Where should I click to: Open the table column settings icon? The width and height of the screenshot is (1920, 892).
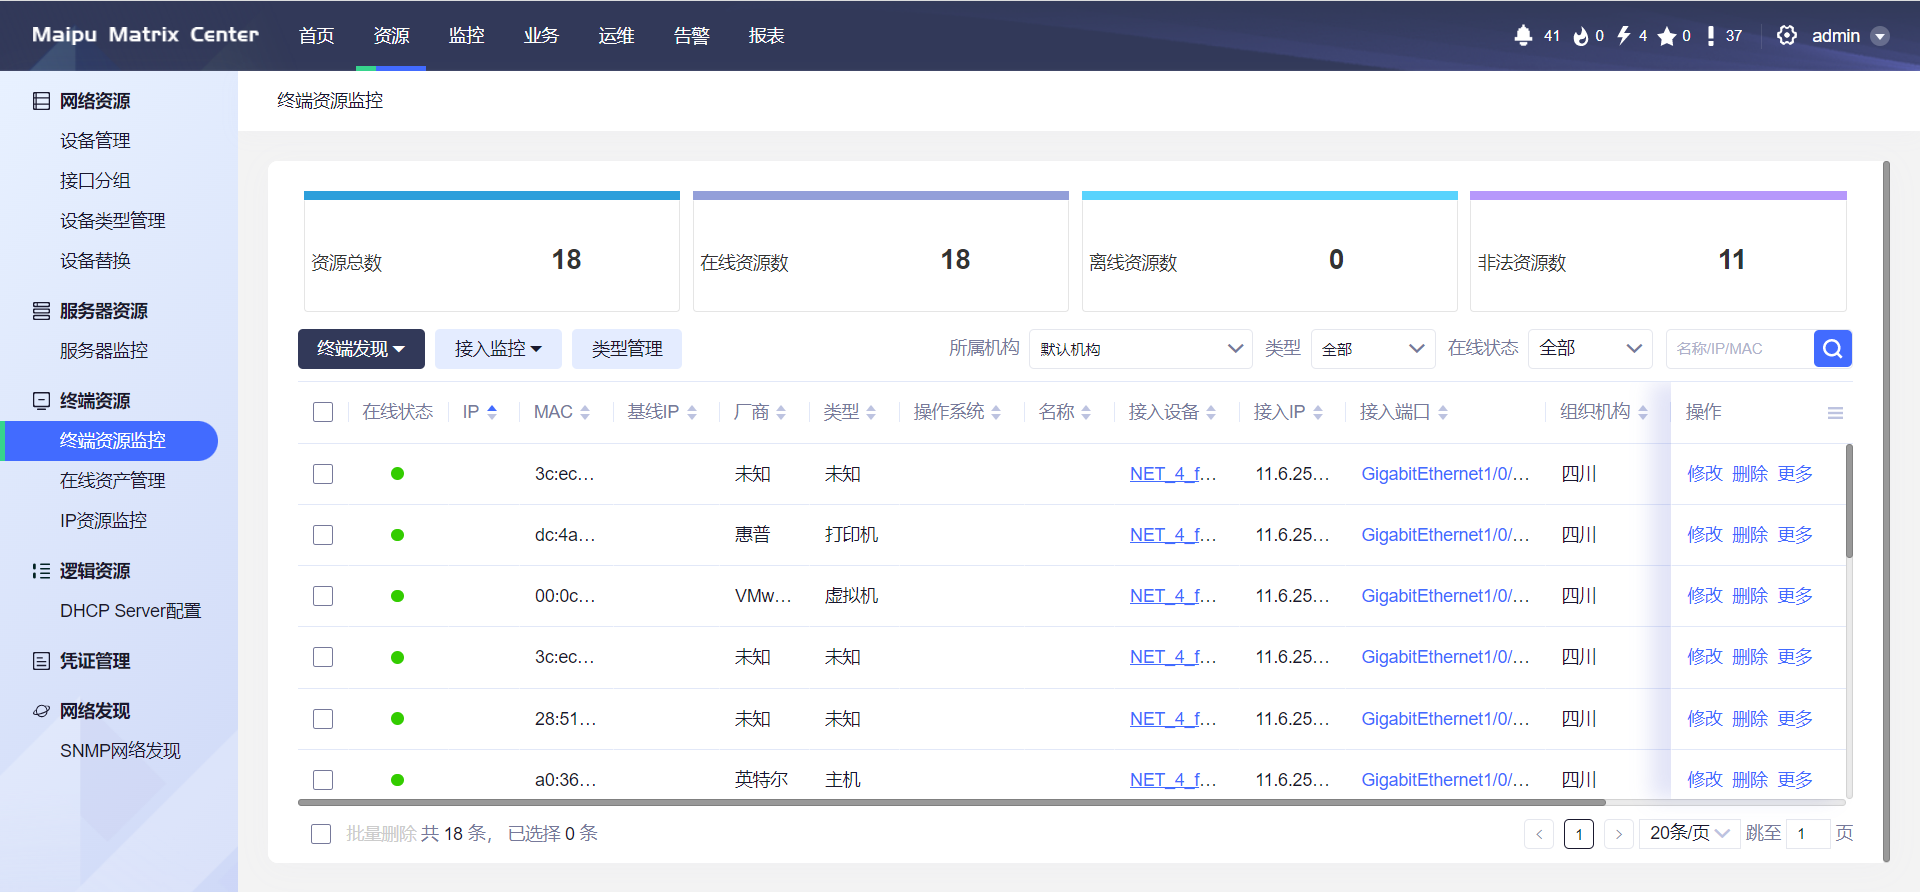pyautogui.click(x=1835, y=413)
